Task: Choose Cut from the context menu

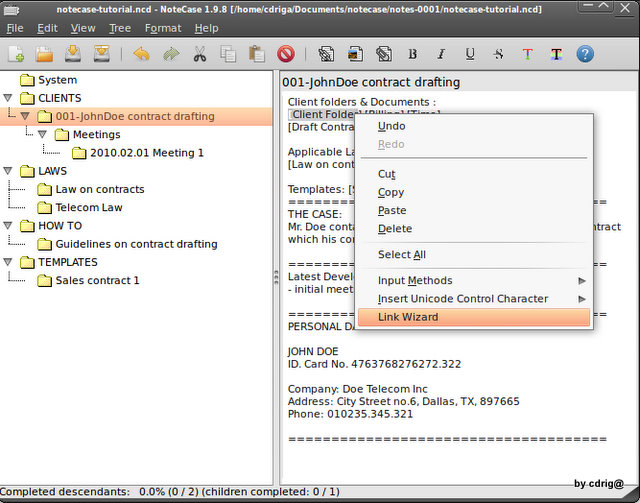Action: (474, 174)
